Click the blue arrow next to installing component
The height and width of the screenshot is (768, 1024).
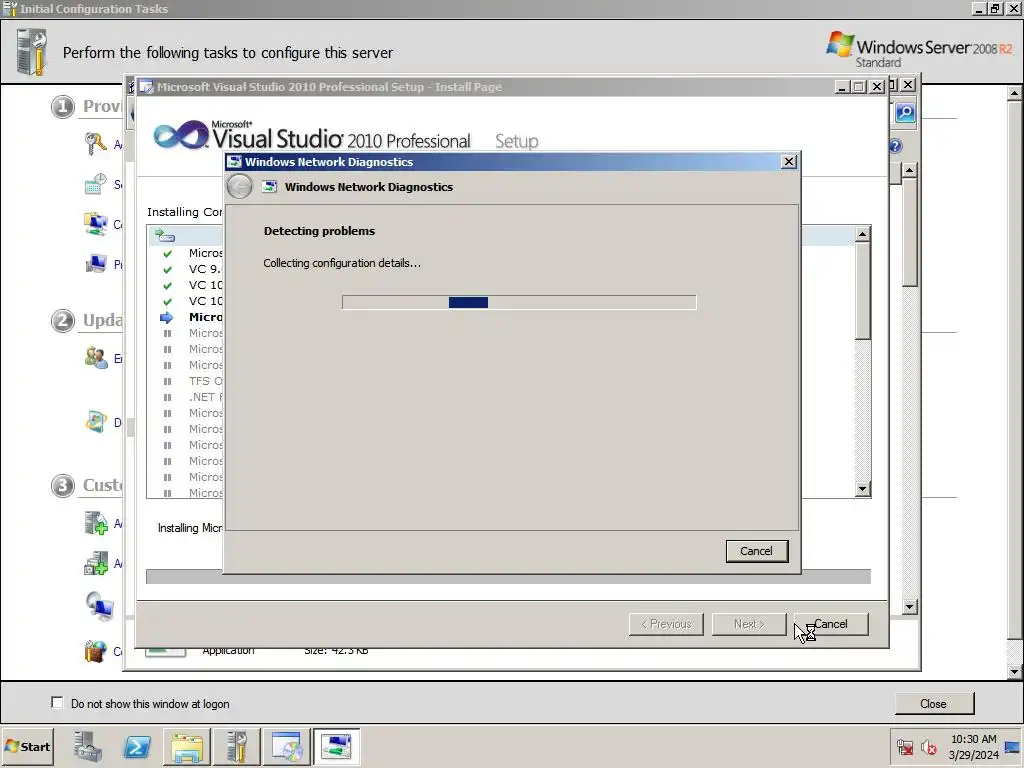pyautogui.click(x=167, y=317)
